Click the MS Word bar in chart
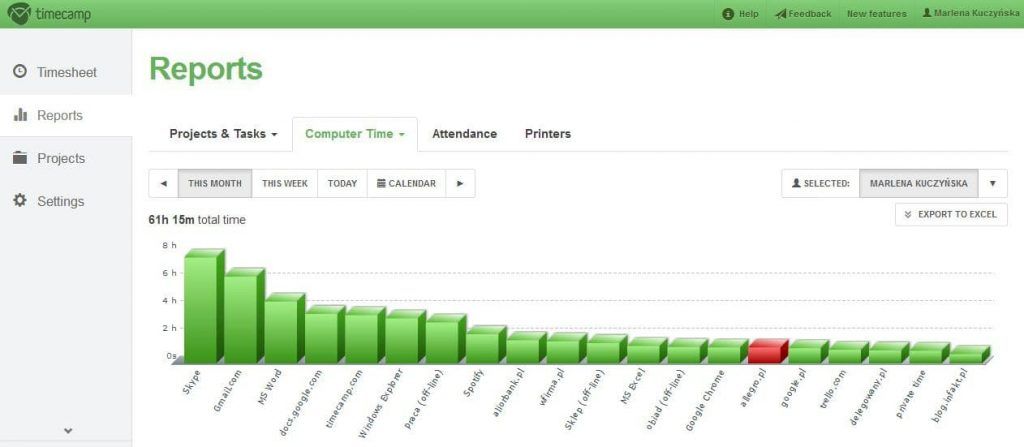 click(284, 328)
